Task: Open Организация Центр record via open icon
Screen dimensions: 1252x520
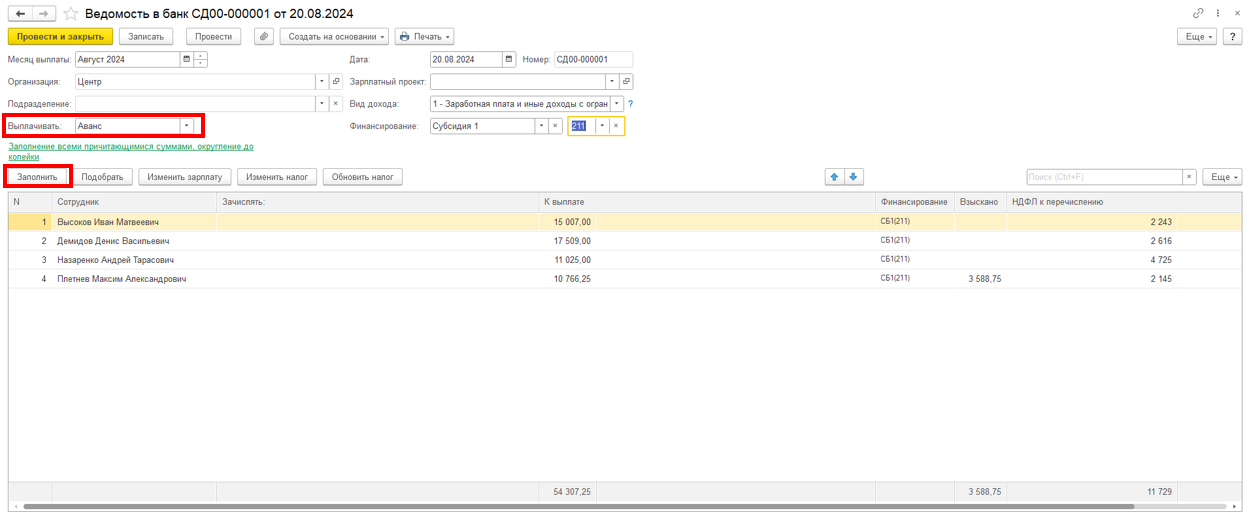Action: click(x=336, y=82)
